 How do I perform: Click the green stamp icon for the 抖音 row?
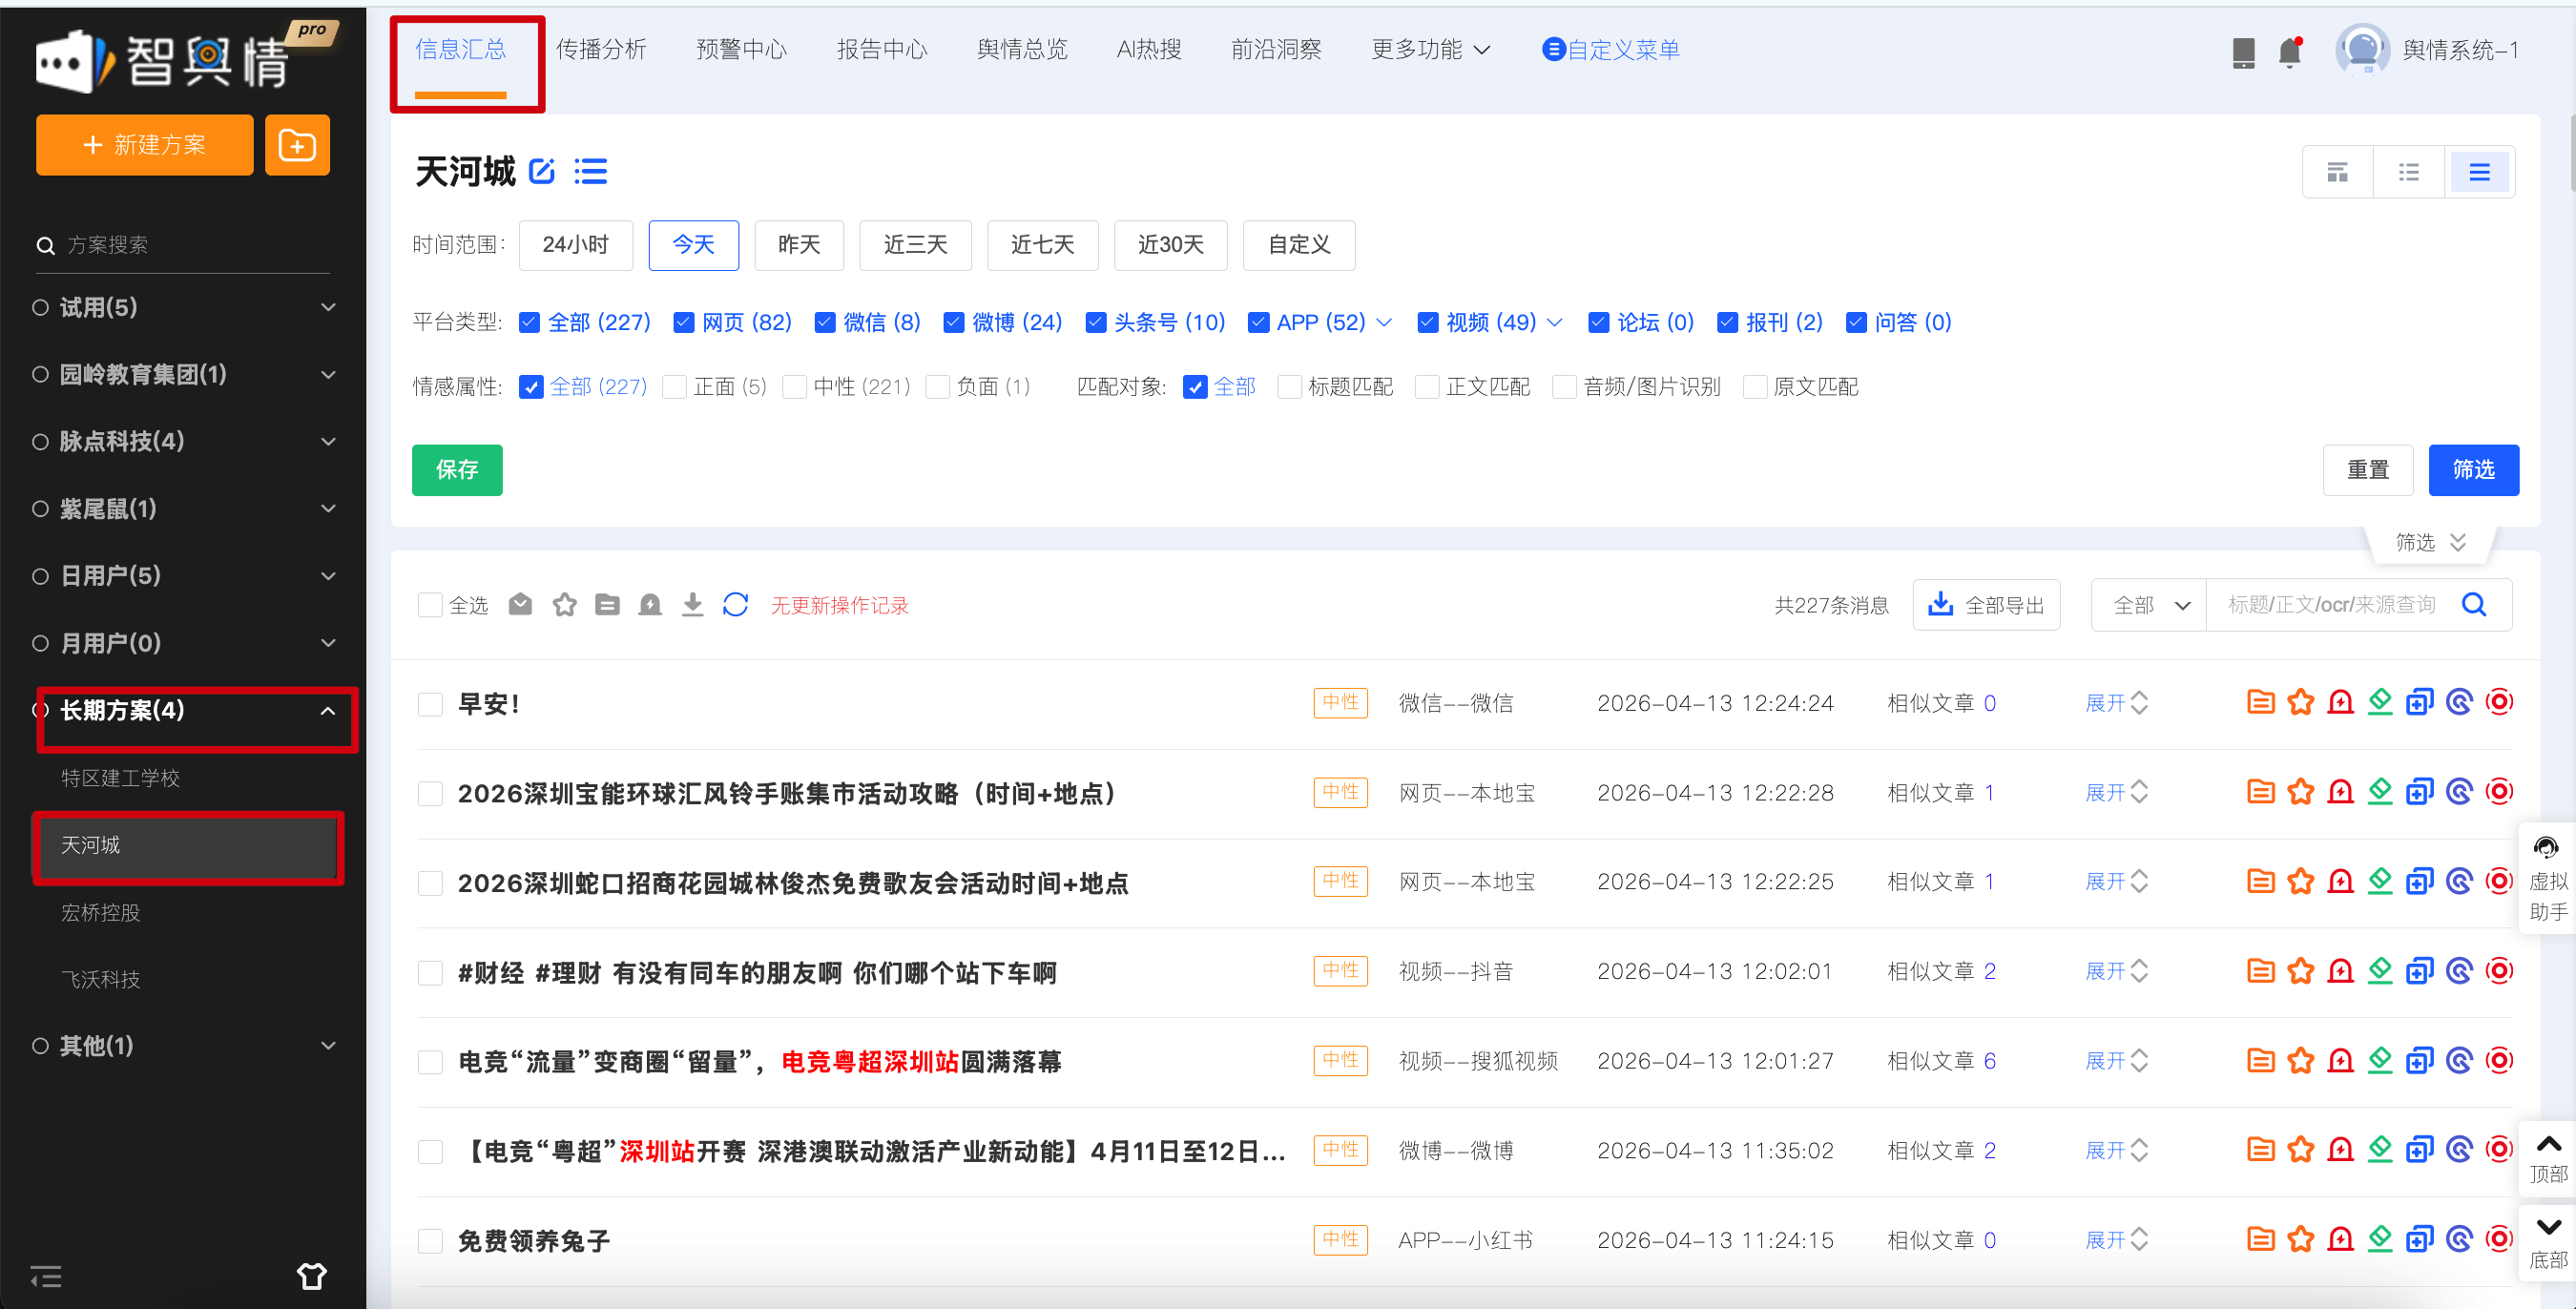point(2380,970)
